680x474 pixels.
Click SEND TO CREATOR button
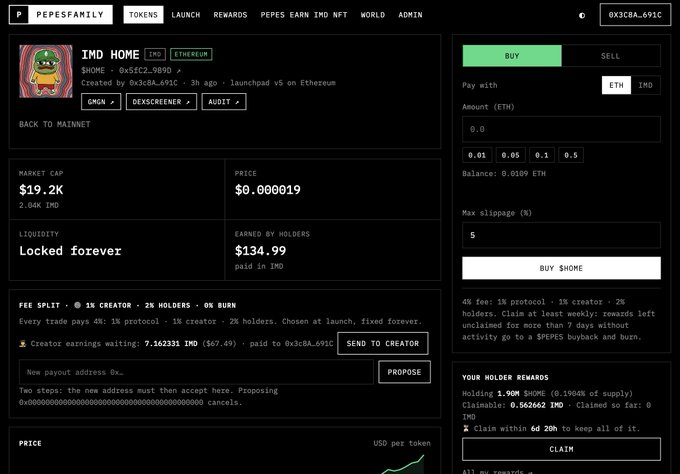click(383, 343)
